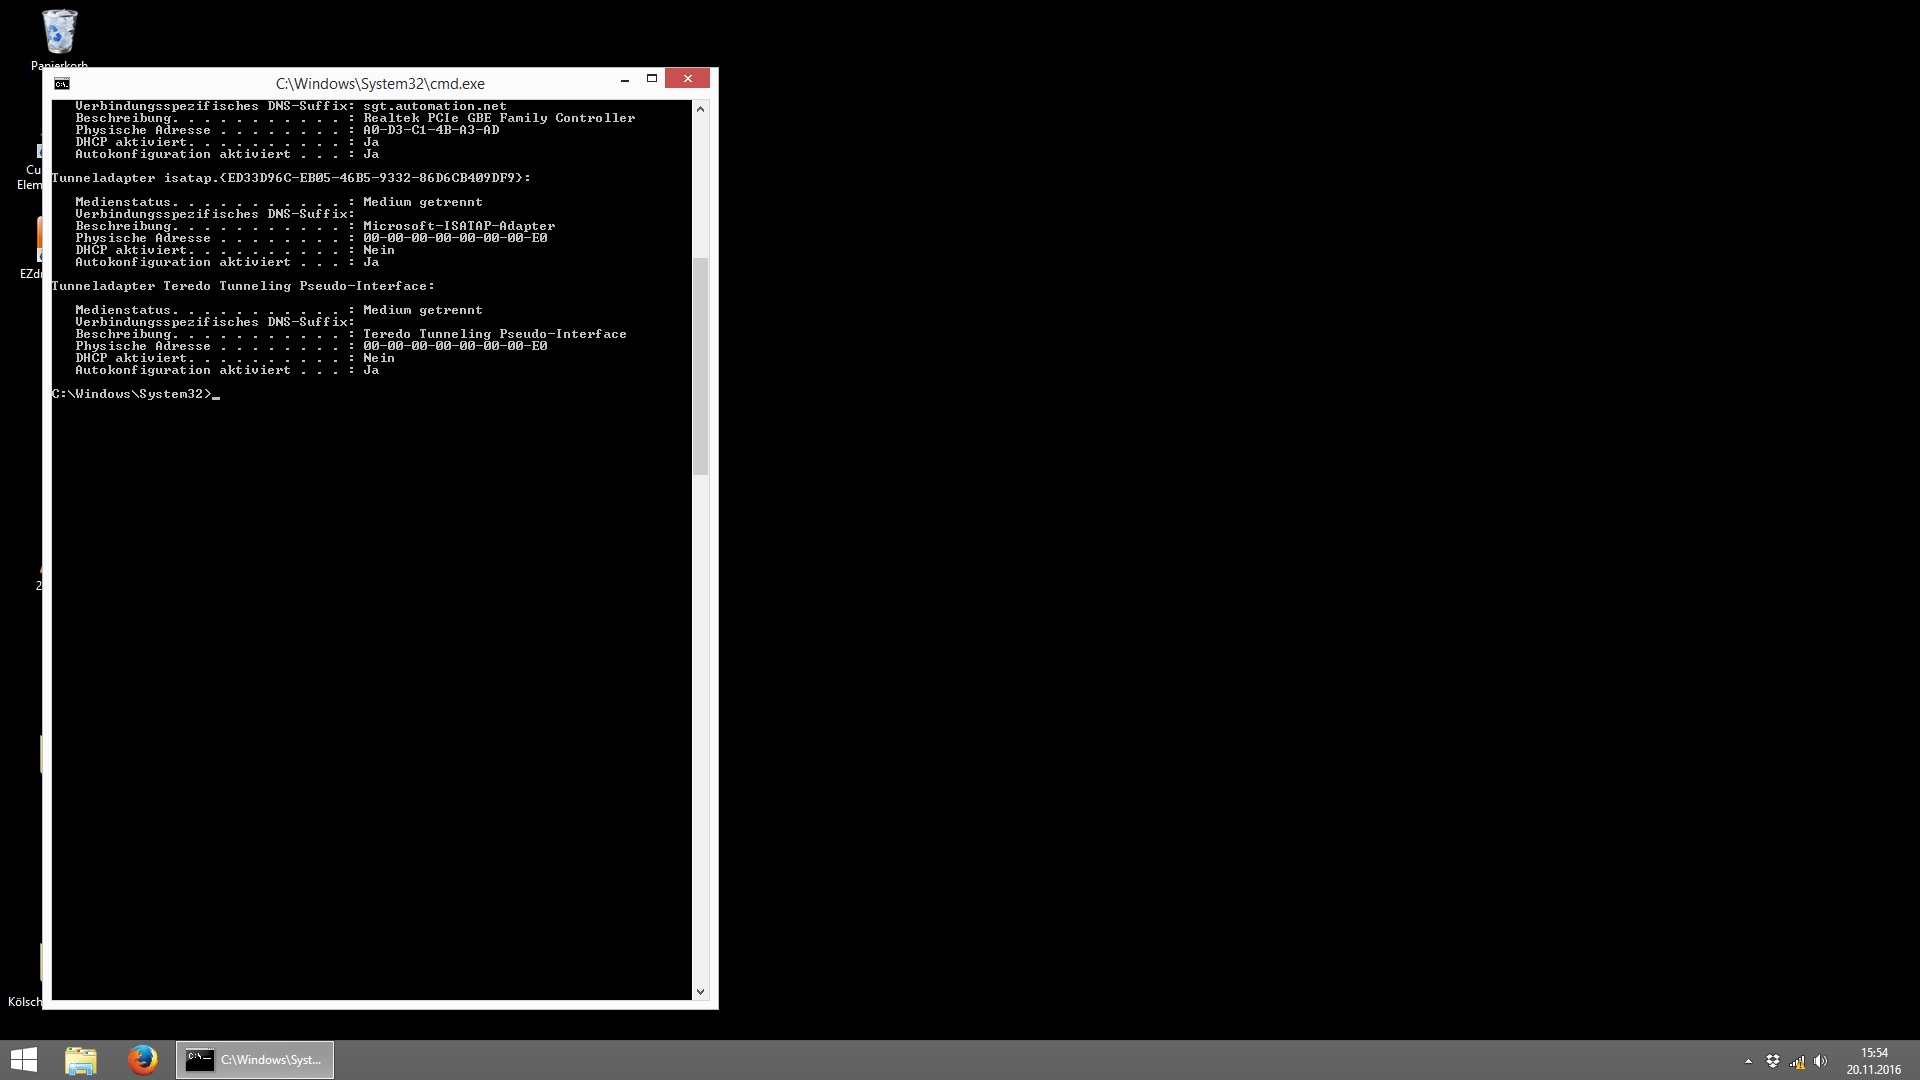Minimize the cmd.exe window

(625, 79)
